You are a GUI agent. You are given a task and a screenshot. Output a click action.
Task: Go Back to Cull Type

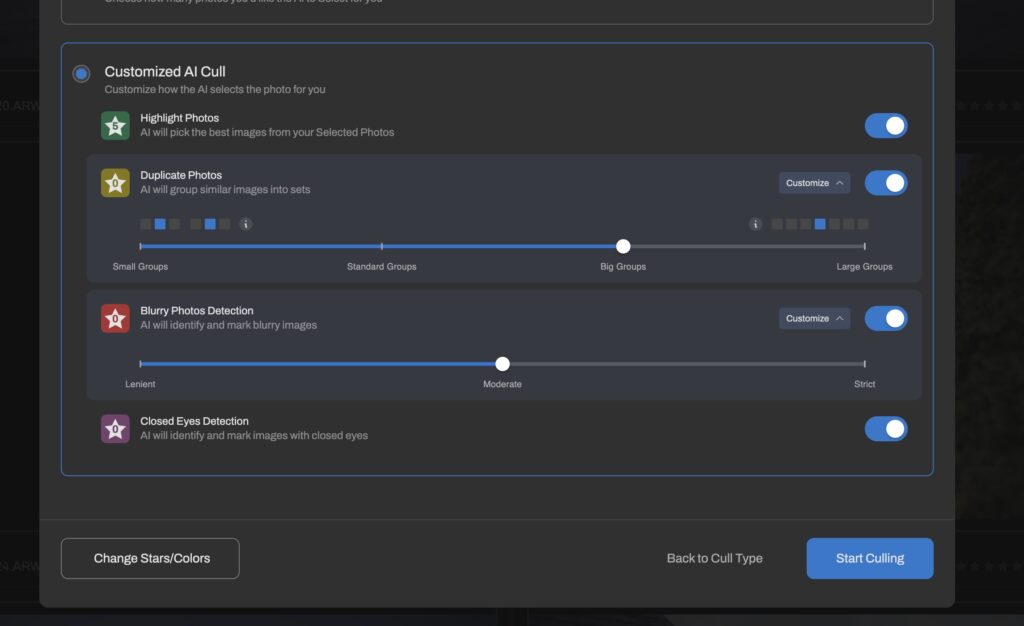pyautogui.click(x=714, y=558)
